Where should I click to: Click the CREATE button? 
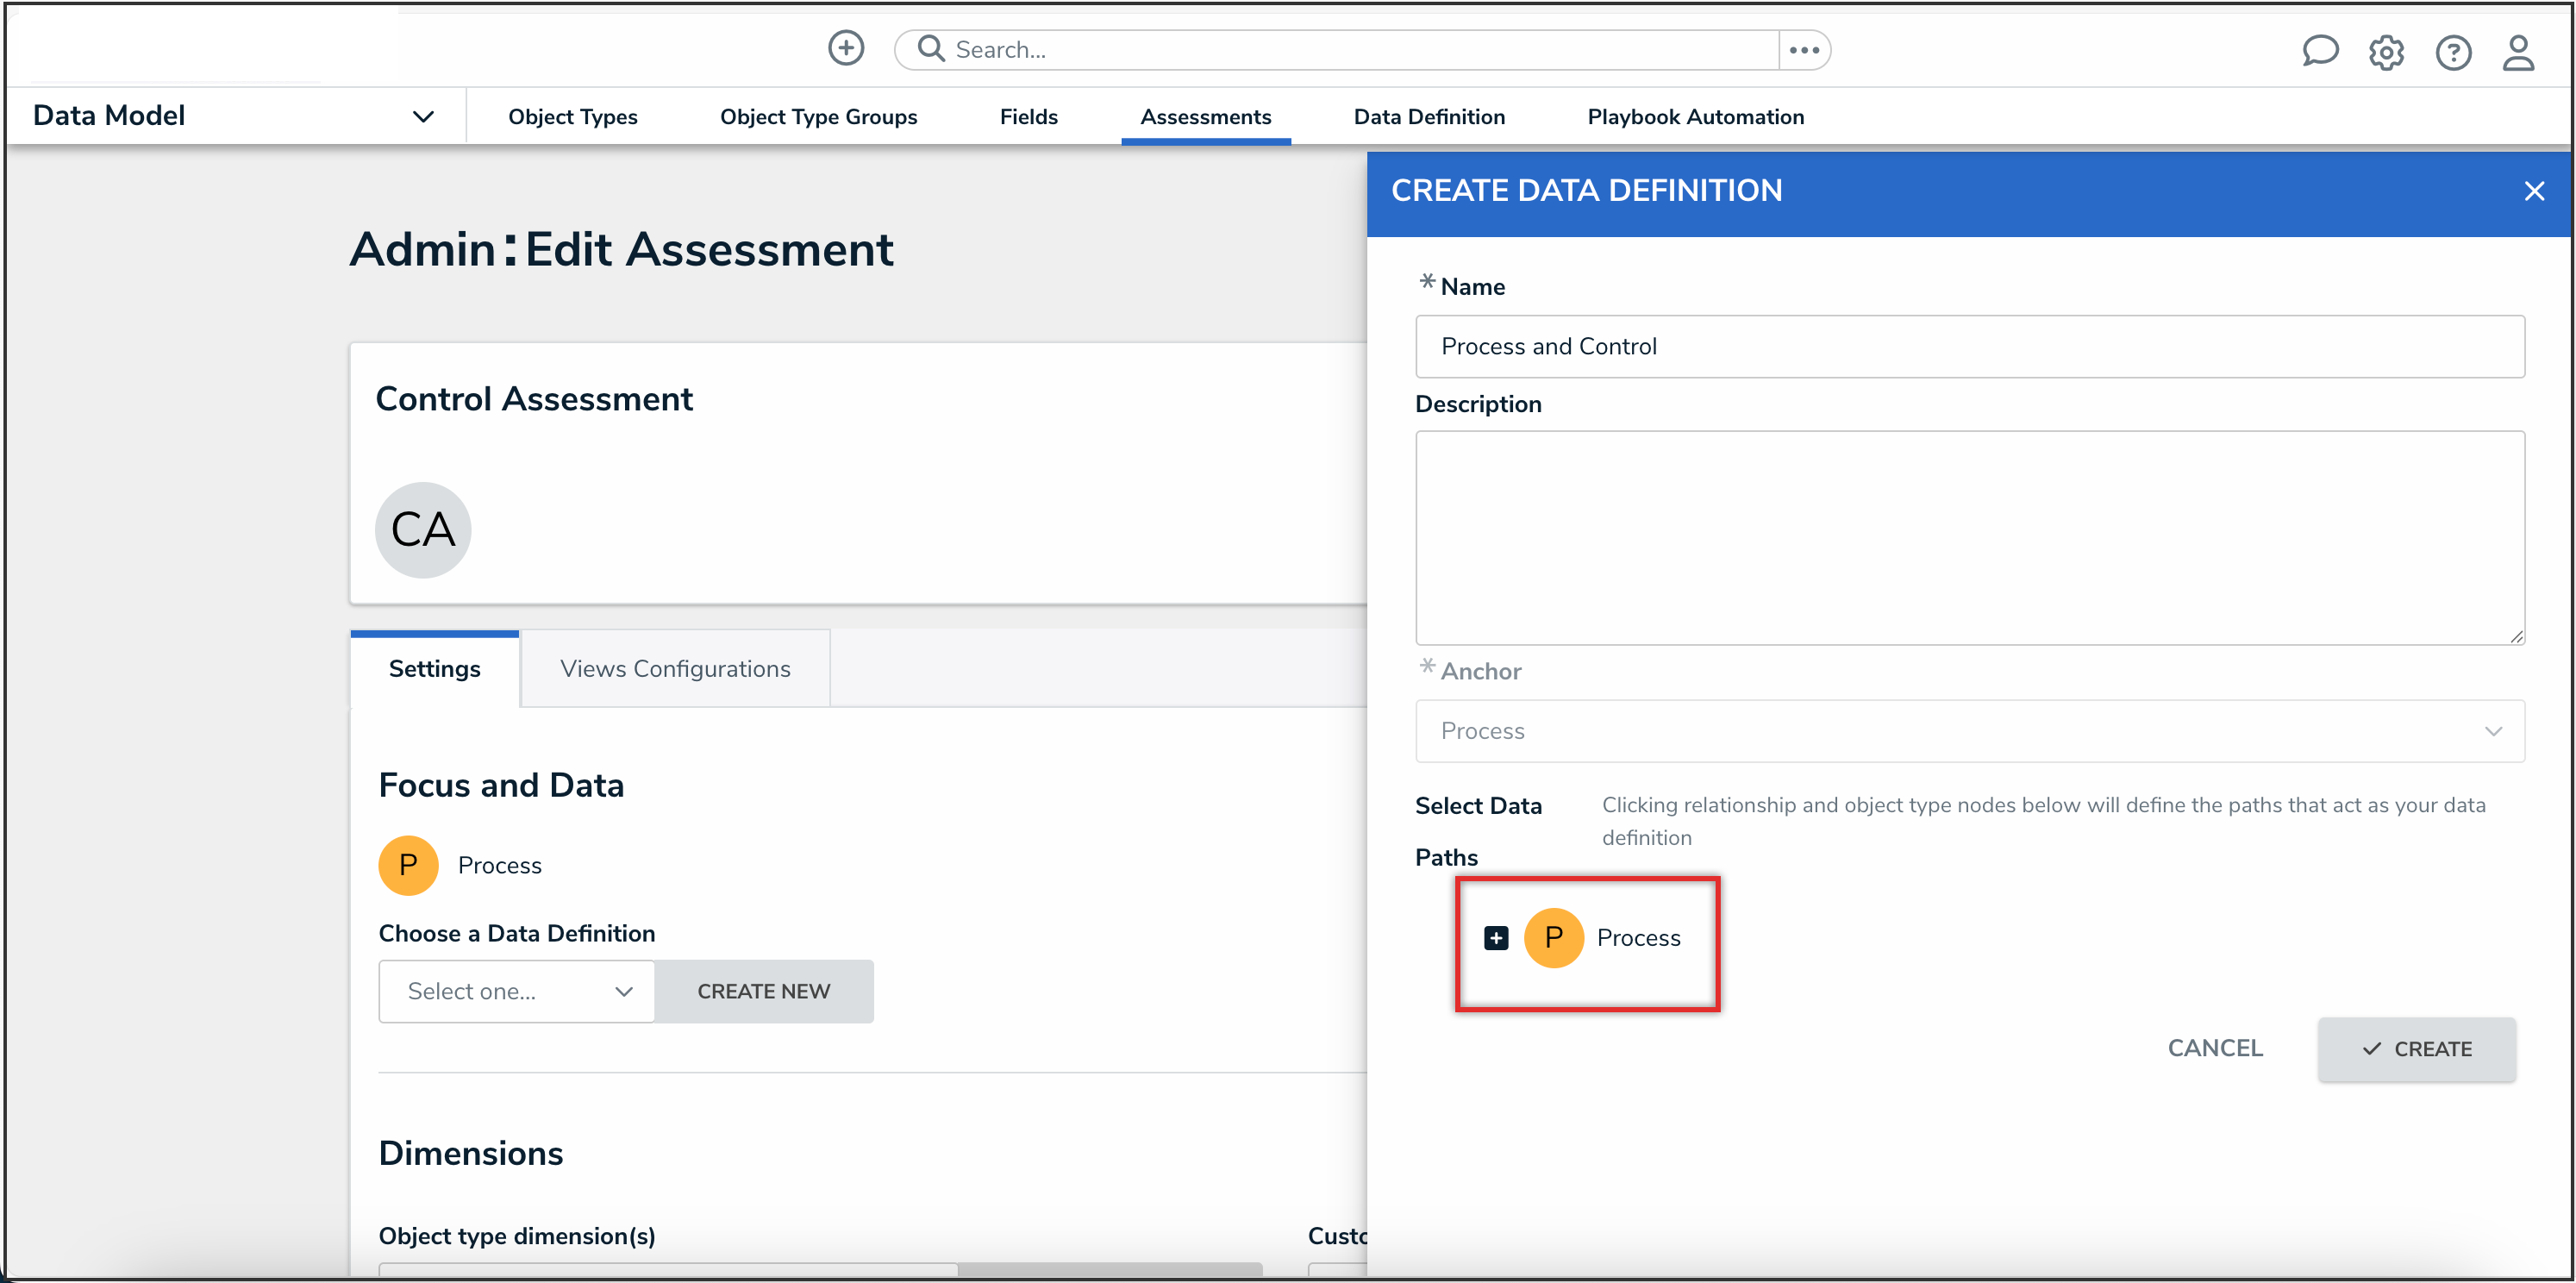2416,1049
